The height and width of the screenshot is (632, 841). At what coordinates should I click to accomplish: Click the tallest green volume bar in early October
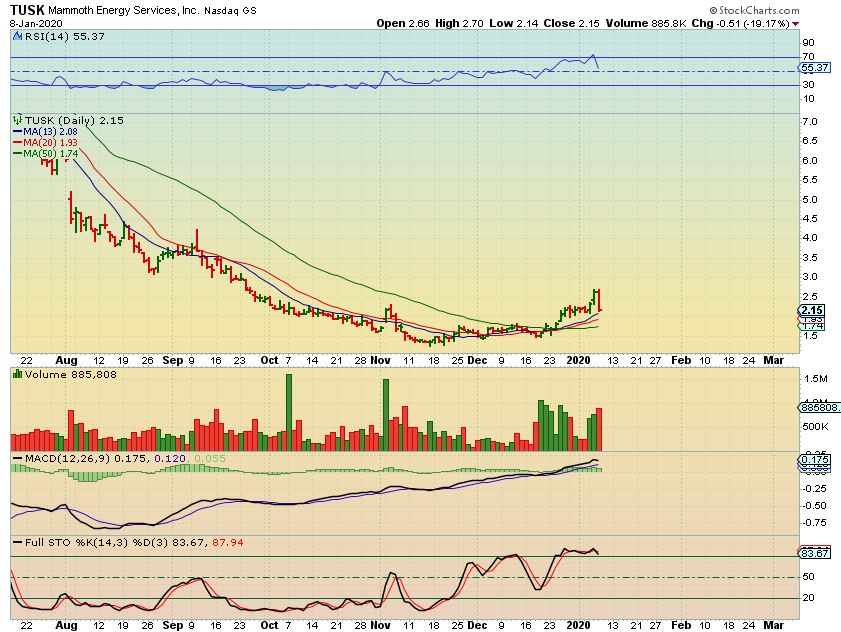point(289,412)
